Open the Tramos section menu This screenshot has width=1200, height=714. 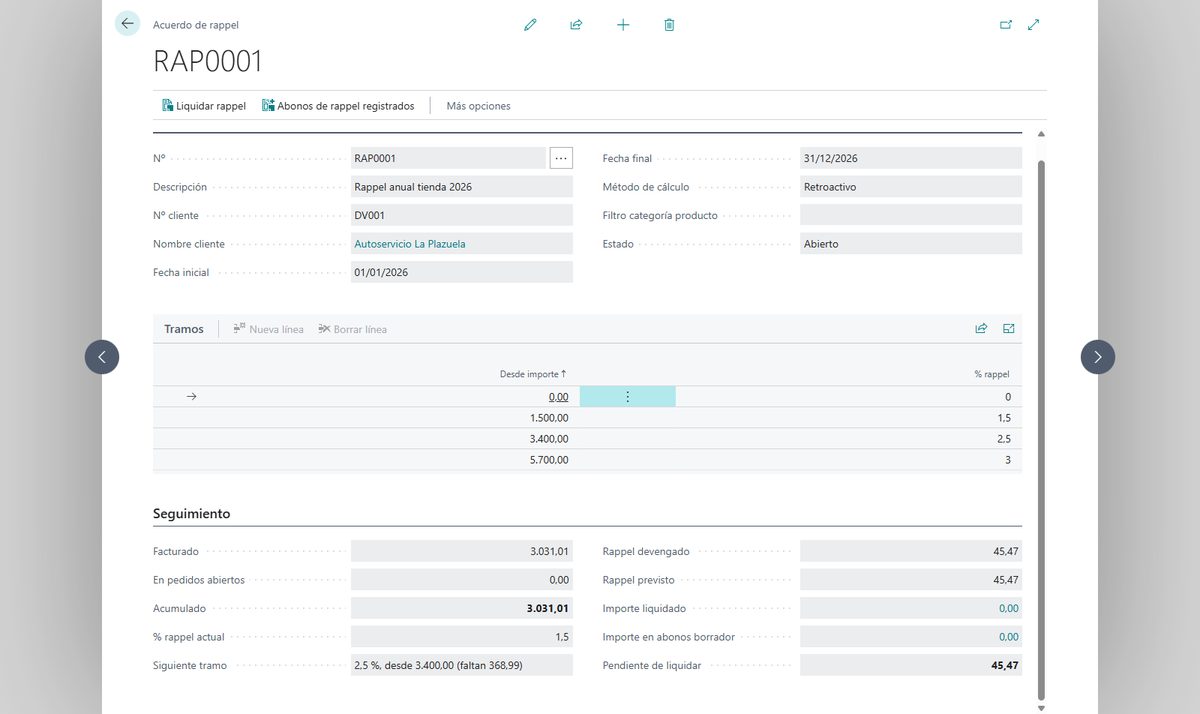pyautogui.click(x=184, y=329)
